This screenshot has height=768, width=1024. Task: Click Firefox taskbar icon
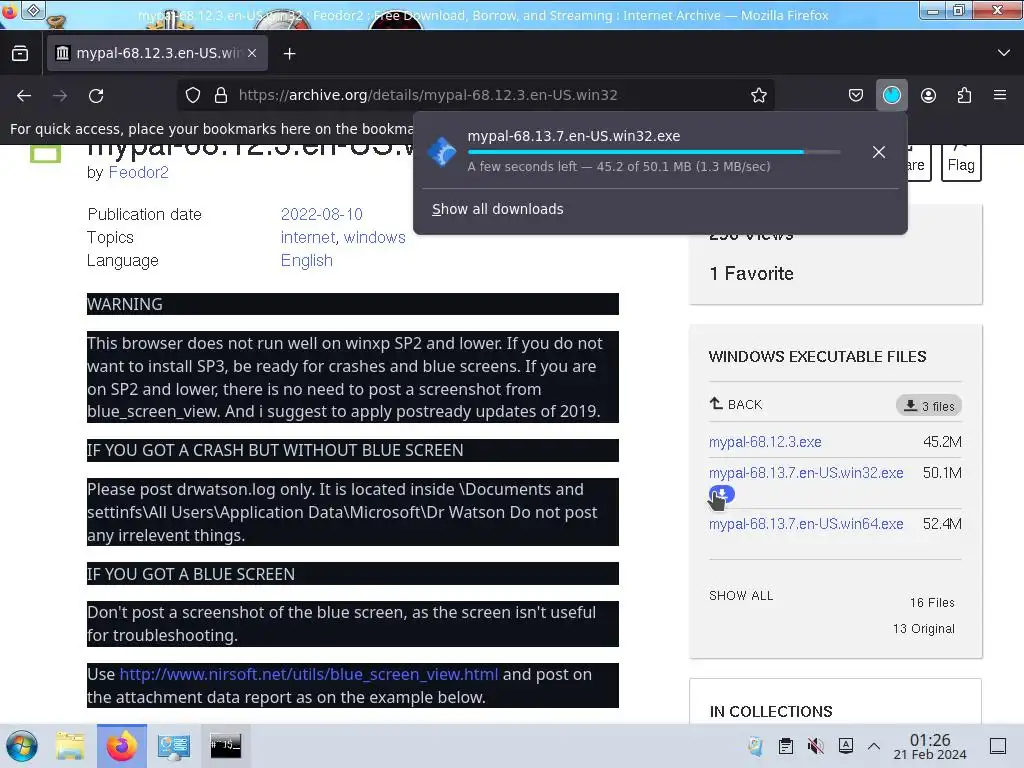[122, 746]
